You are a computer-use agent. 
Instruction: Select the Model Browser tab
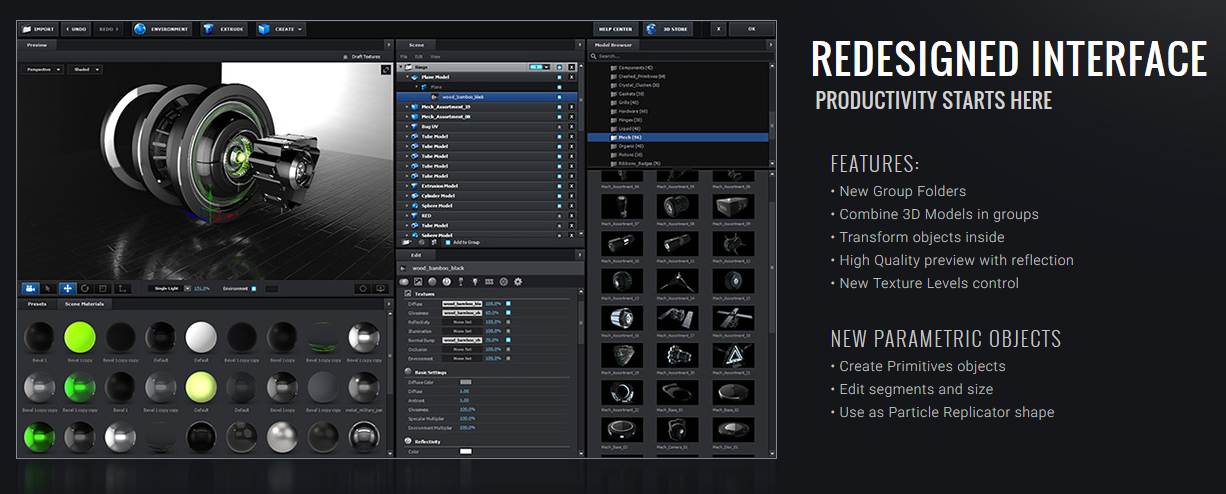tap(614, 45)
